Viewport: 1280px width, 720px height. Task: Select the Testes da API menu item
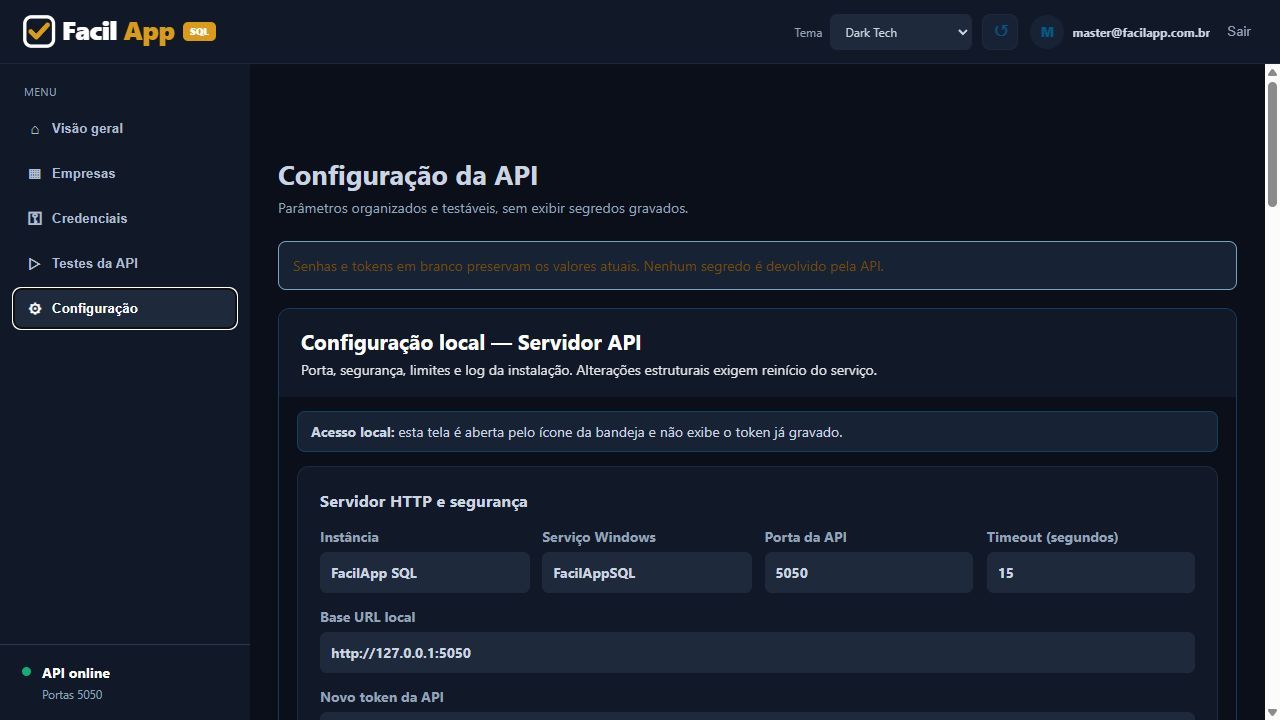(125, 264)
